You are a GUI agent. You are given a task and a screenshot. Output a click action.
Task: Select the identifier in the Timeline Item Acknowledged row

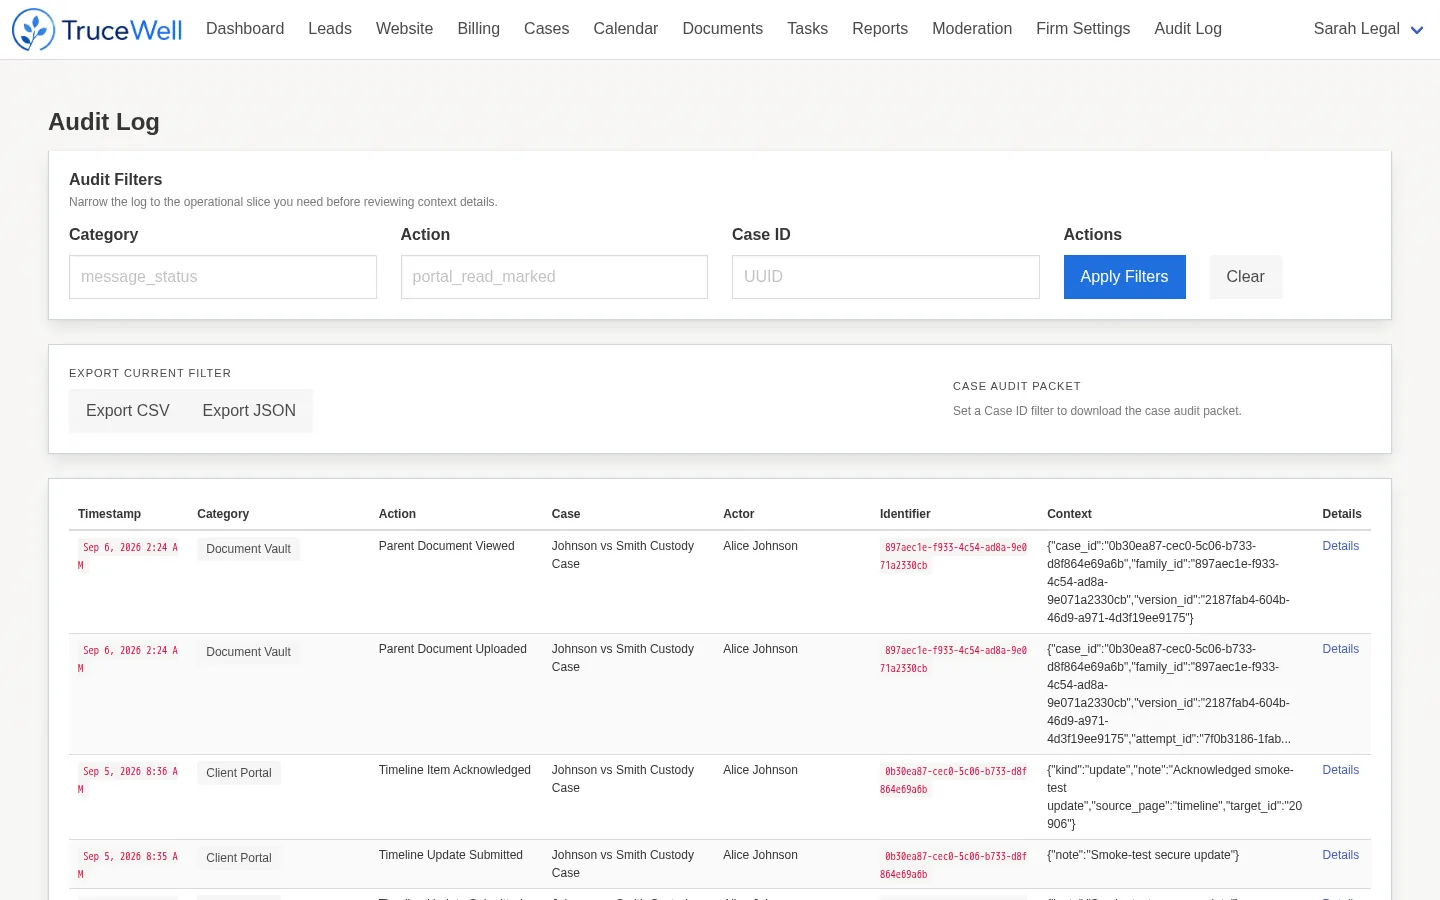(954, 780)
